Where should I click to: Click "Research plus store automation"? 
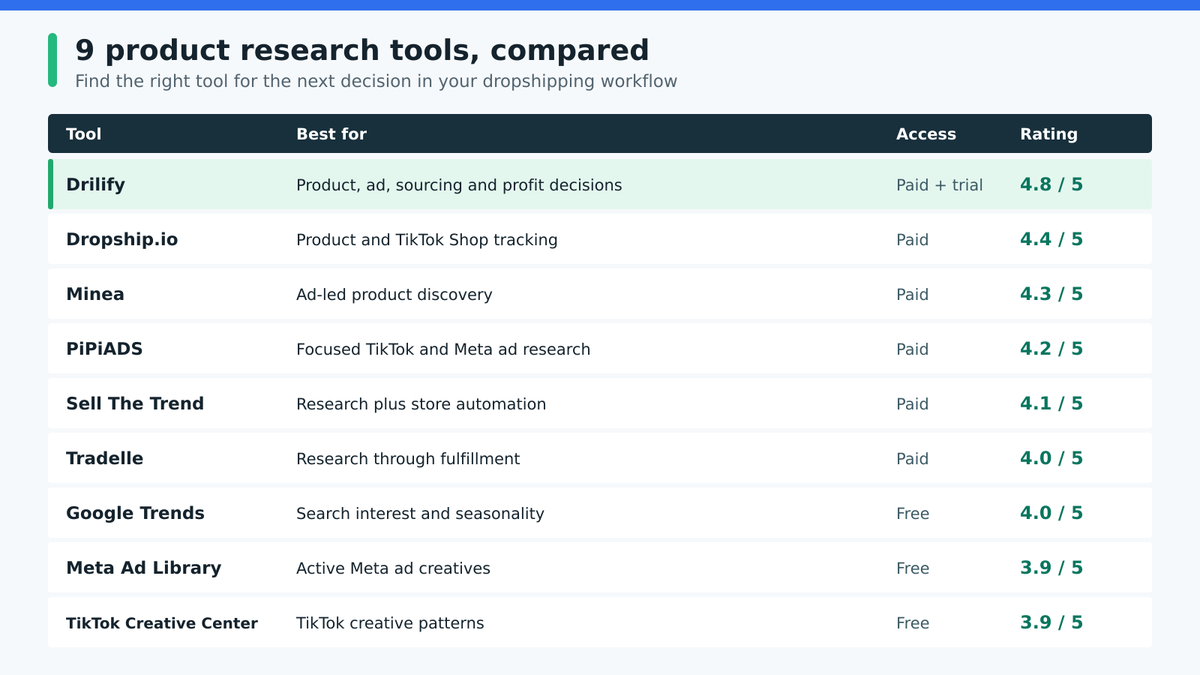pos(421,404)
